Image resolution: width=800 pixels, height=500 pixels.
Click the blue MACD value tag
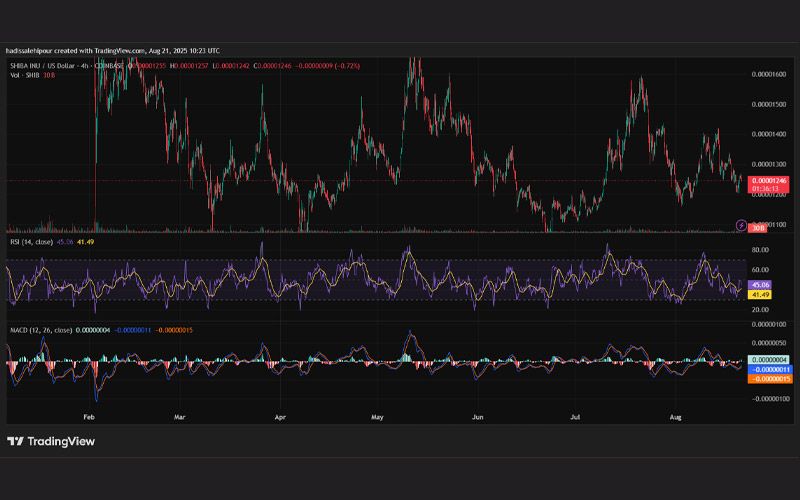770,369
